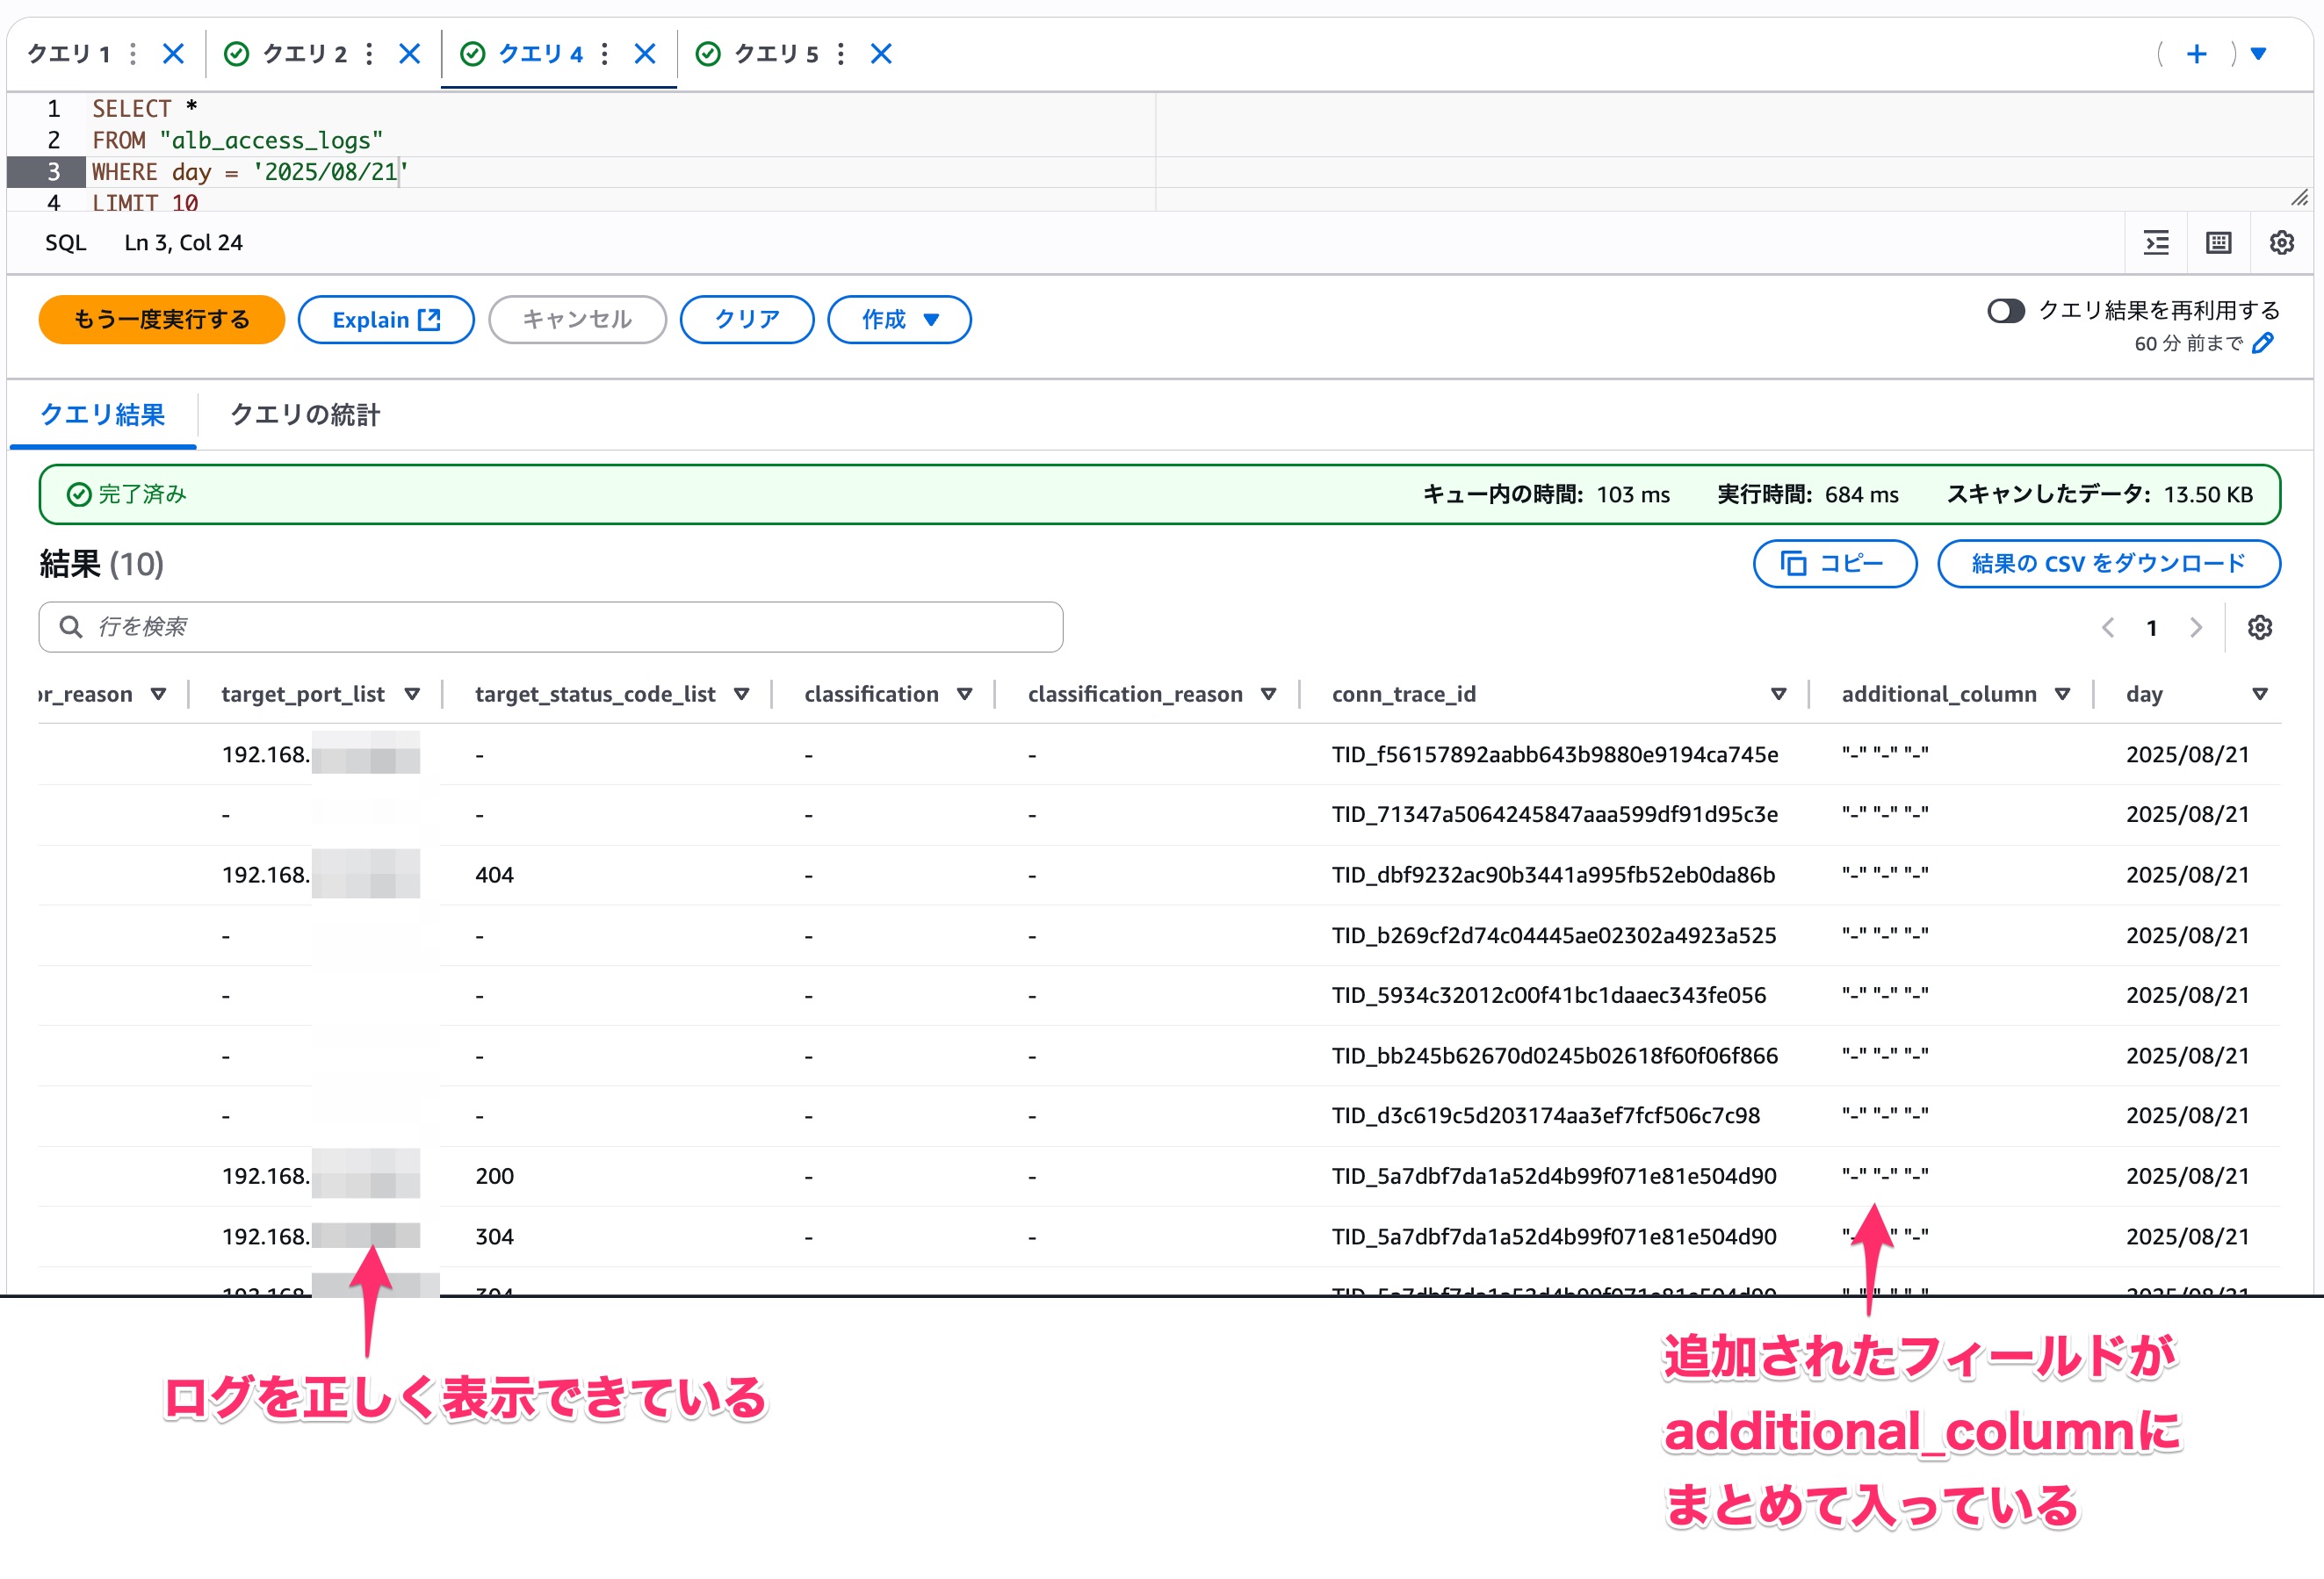
Task: Click the クリア button
Action: tap(747, 320)
